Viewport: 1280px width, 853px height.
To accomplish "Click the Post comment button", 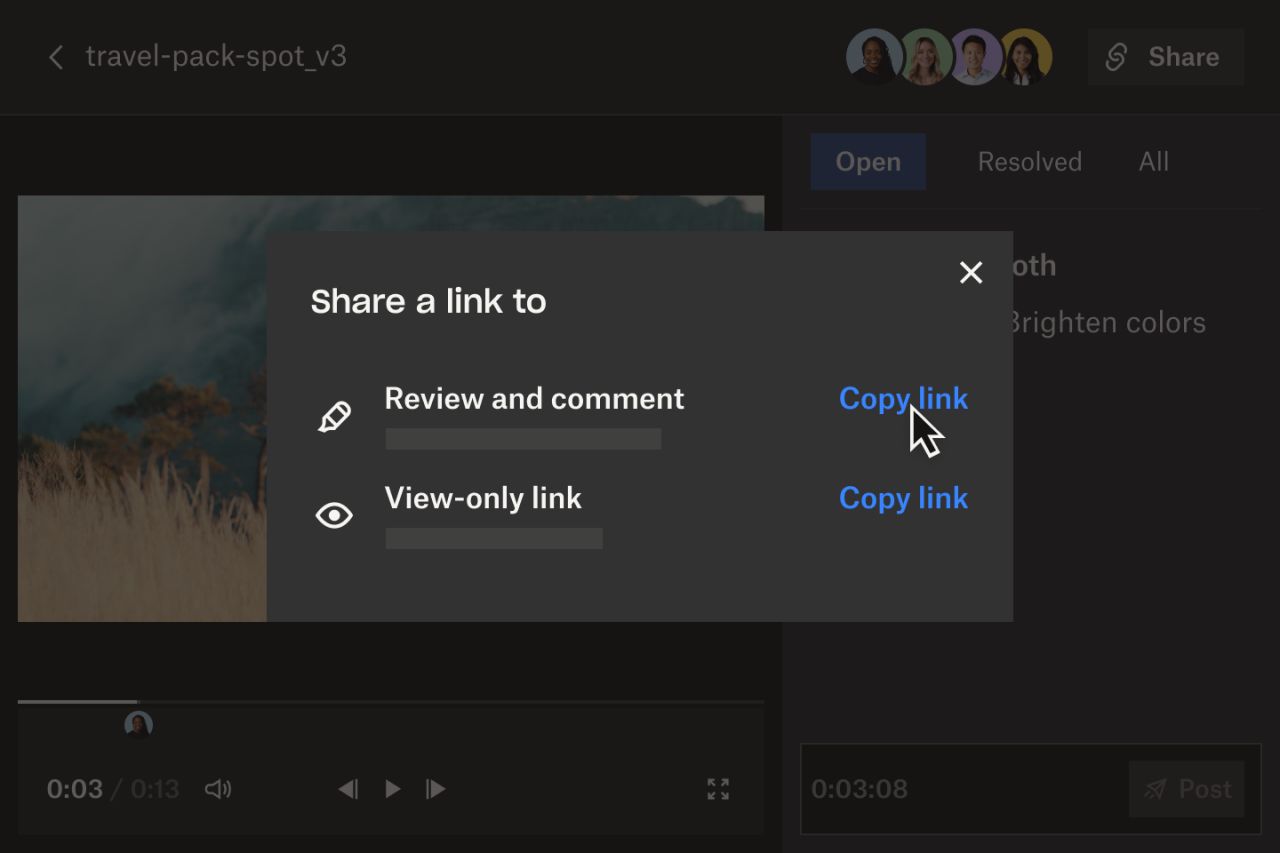I will (x=1187, y=789).
